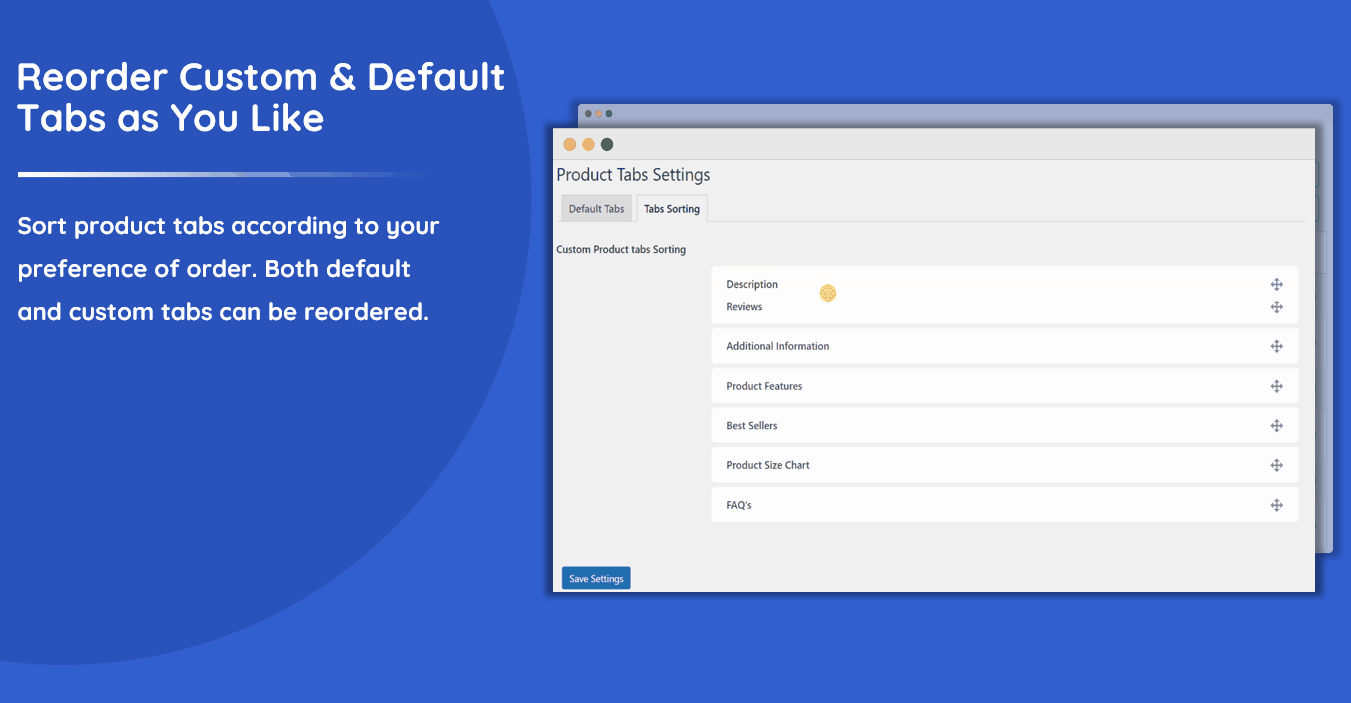1351x703 pixels.
Task: Click the FAQ's row reorder icon
Action: coord(1276,505)
